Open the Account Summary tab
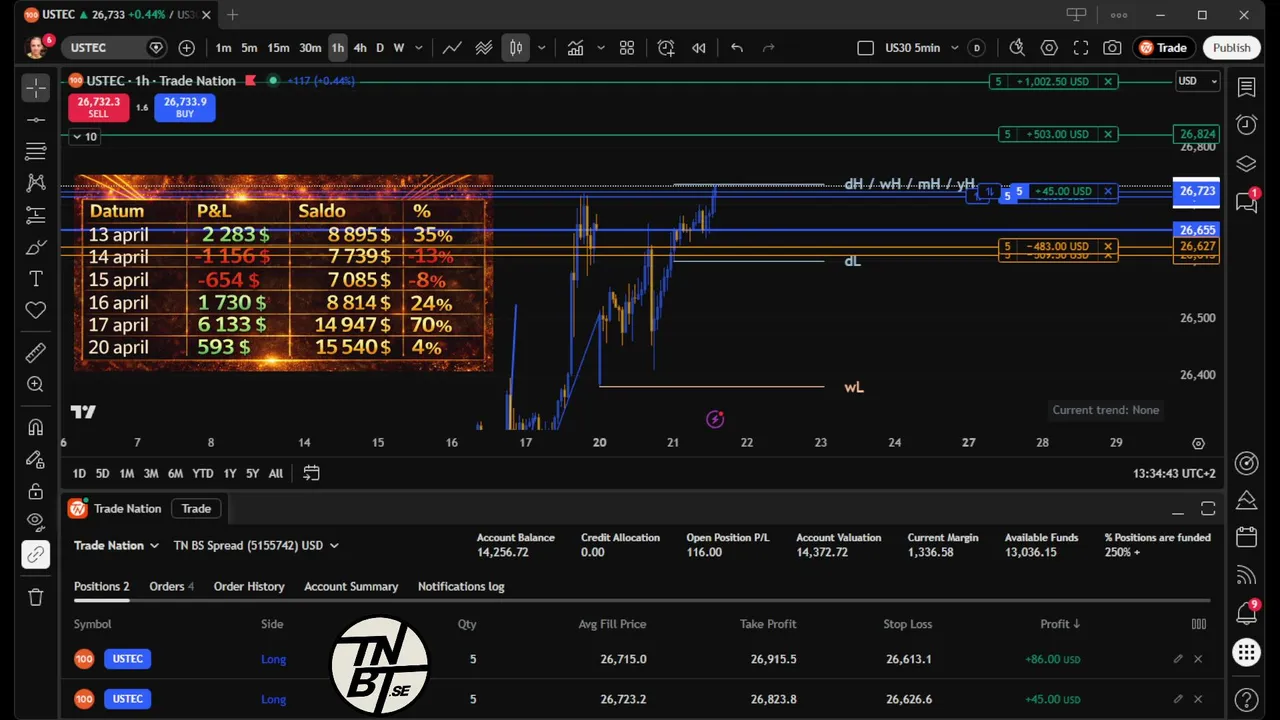The width and height of the screenshot is (1280, 720). click(x=351, y=587)
